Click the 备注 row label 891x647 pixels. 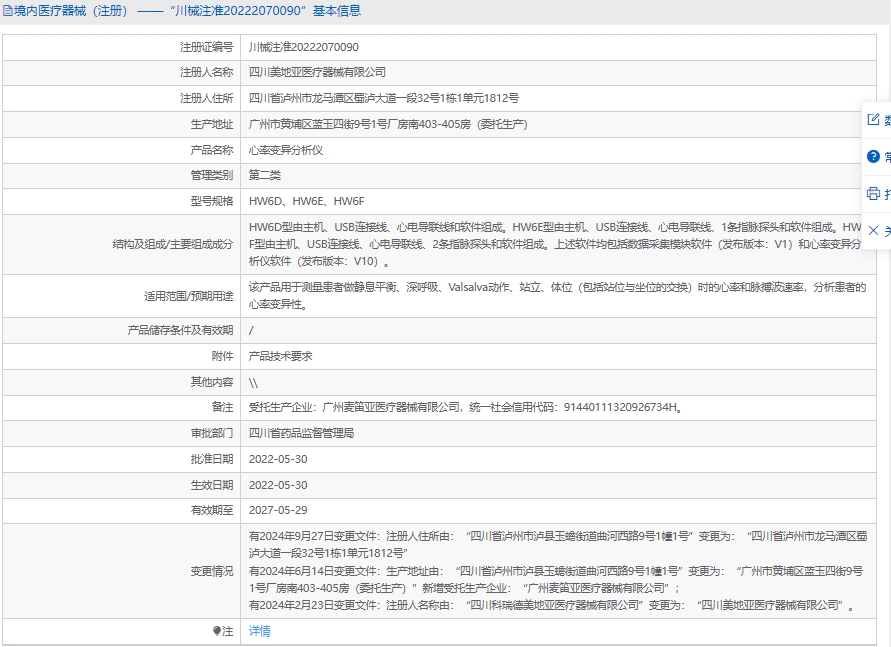click(x=222, y=407)
